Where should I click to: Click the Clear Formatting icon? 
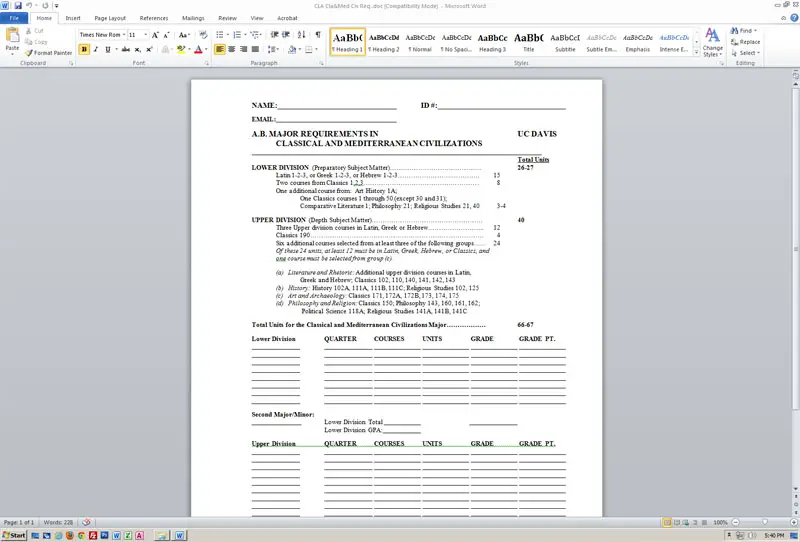coord(203,35)
